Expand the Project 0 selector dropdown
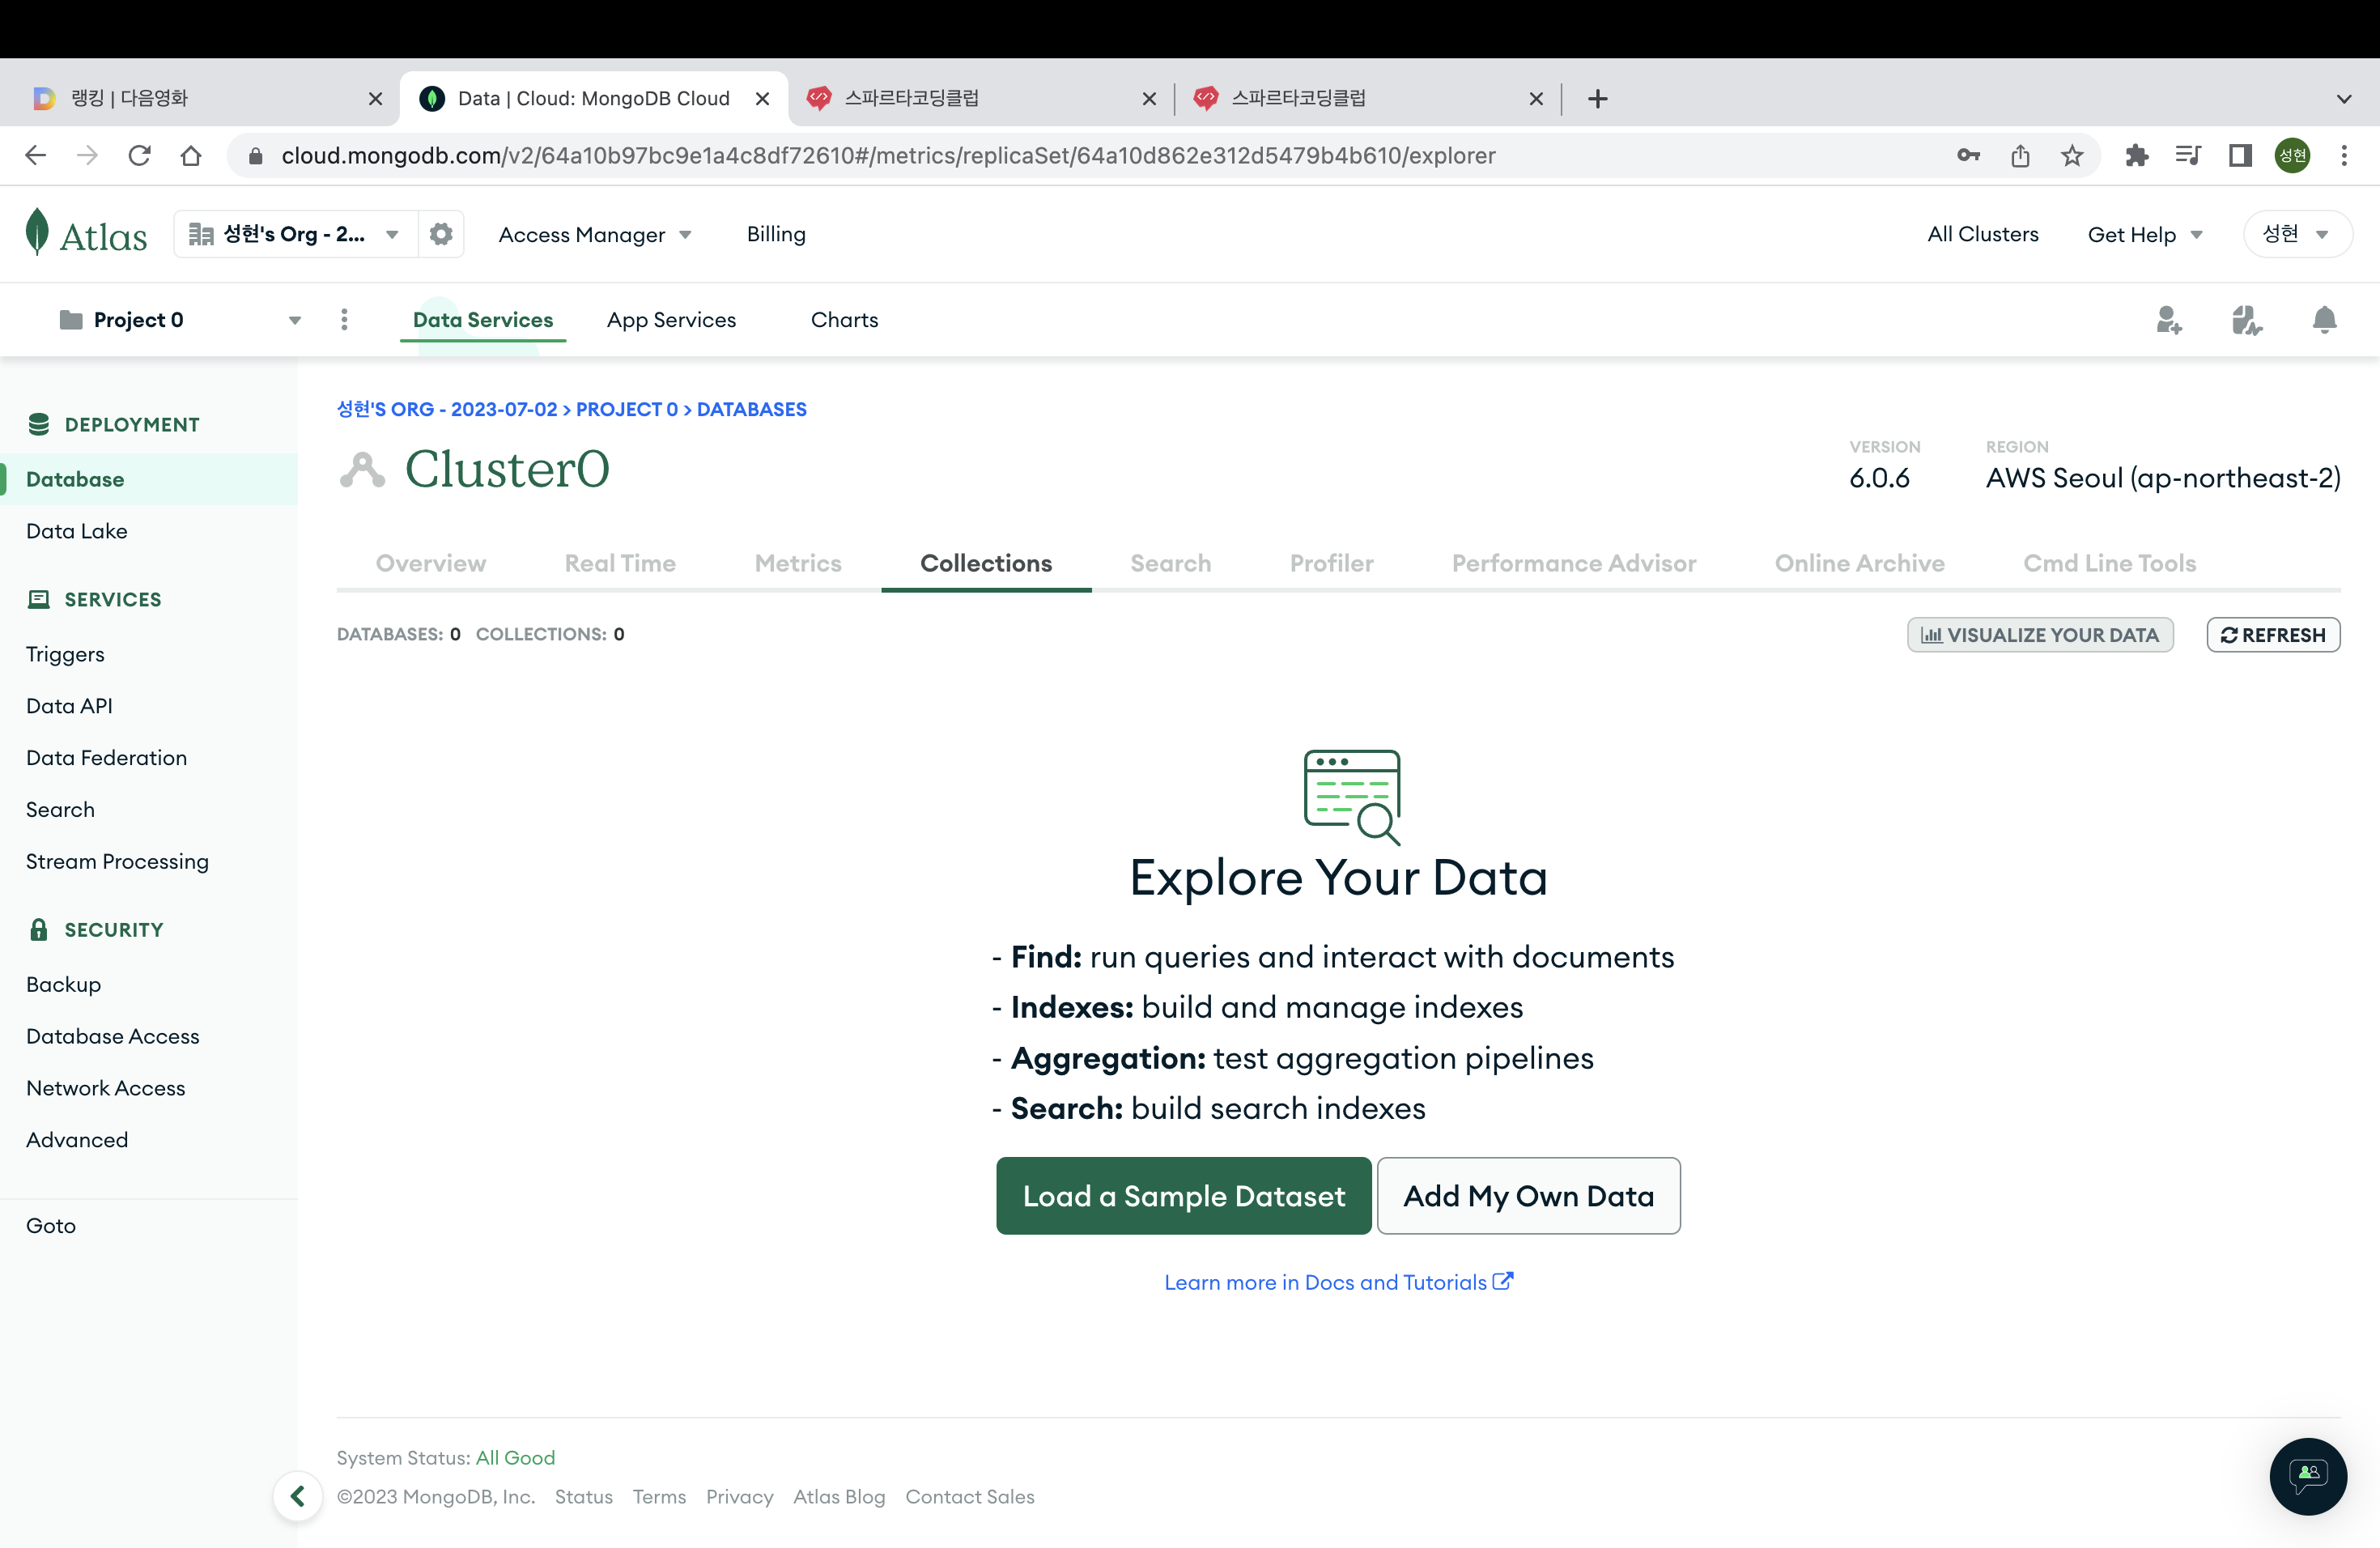 click(x=295, y=320)
